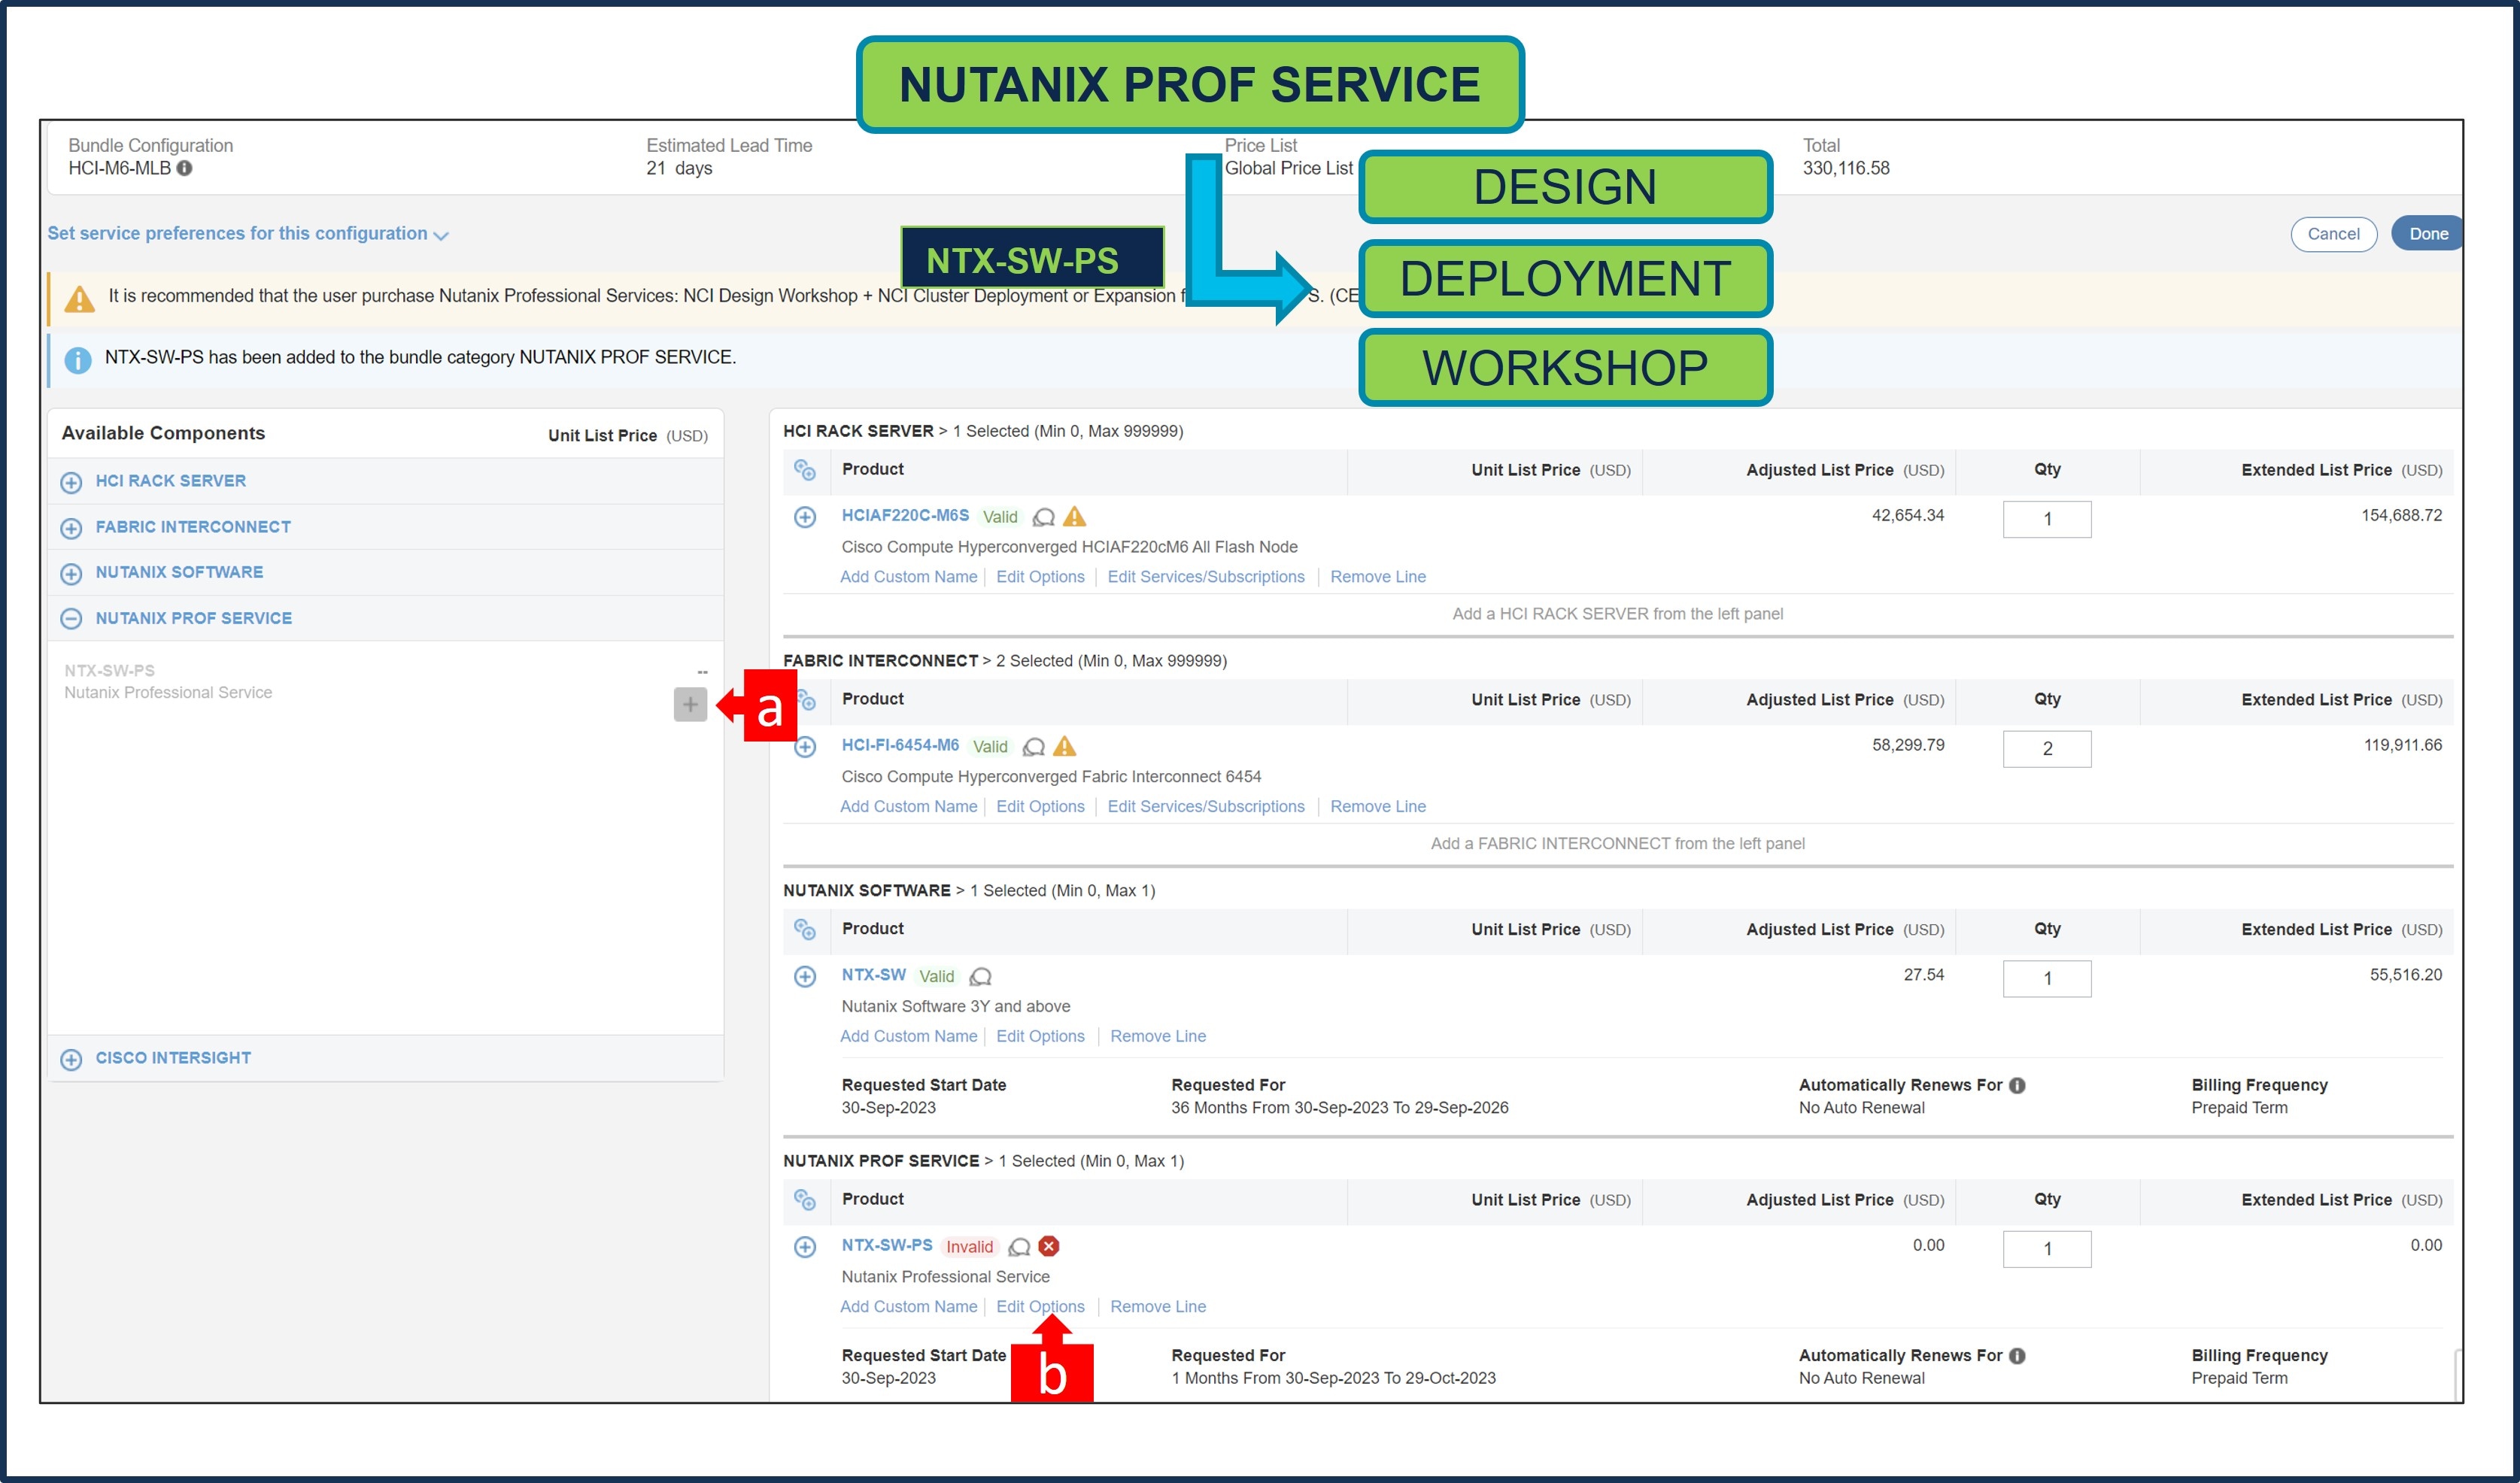Viewport: 2520px width, 1483px height.
Task: Click 'Estimated Lead Time' 21 days value
Action: pos(679,169)
